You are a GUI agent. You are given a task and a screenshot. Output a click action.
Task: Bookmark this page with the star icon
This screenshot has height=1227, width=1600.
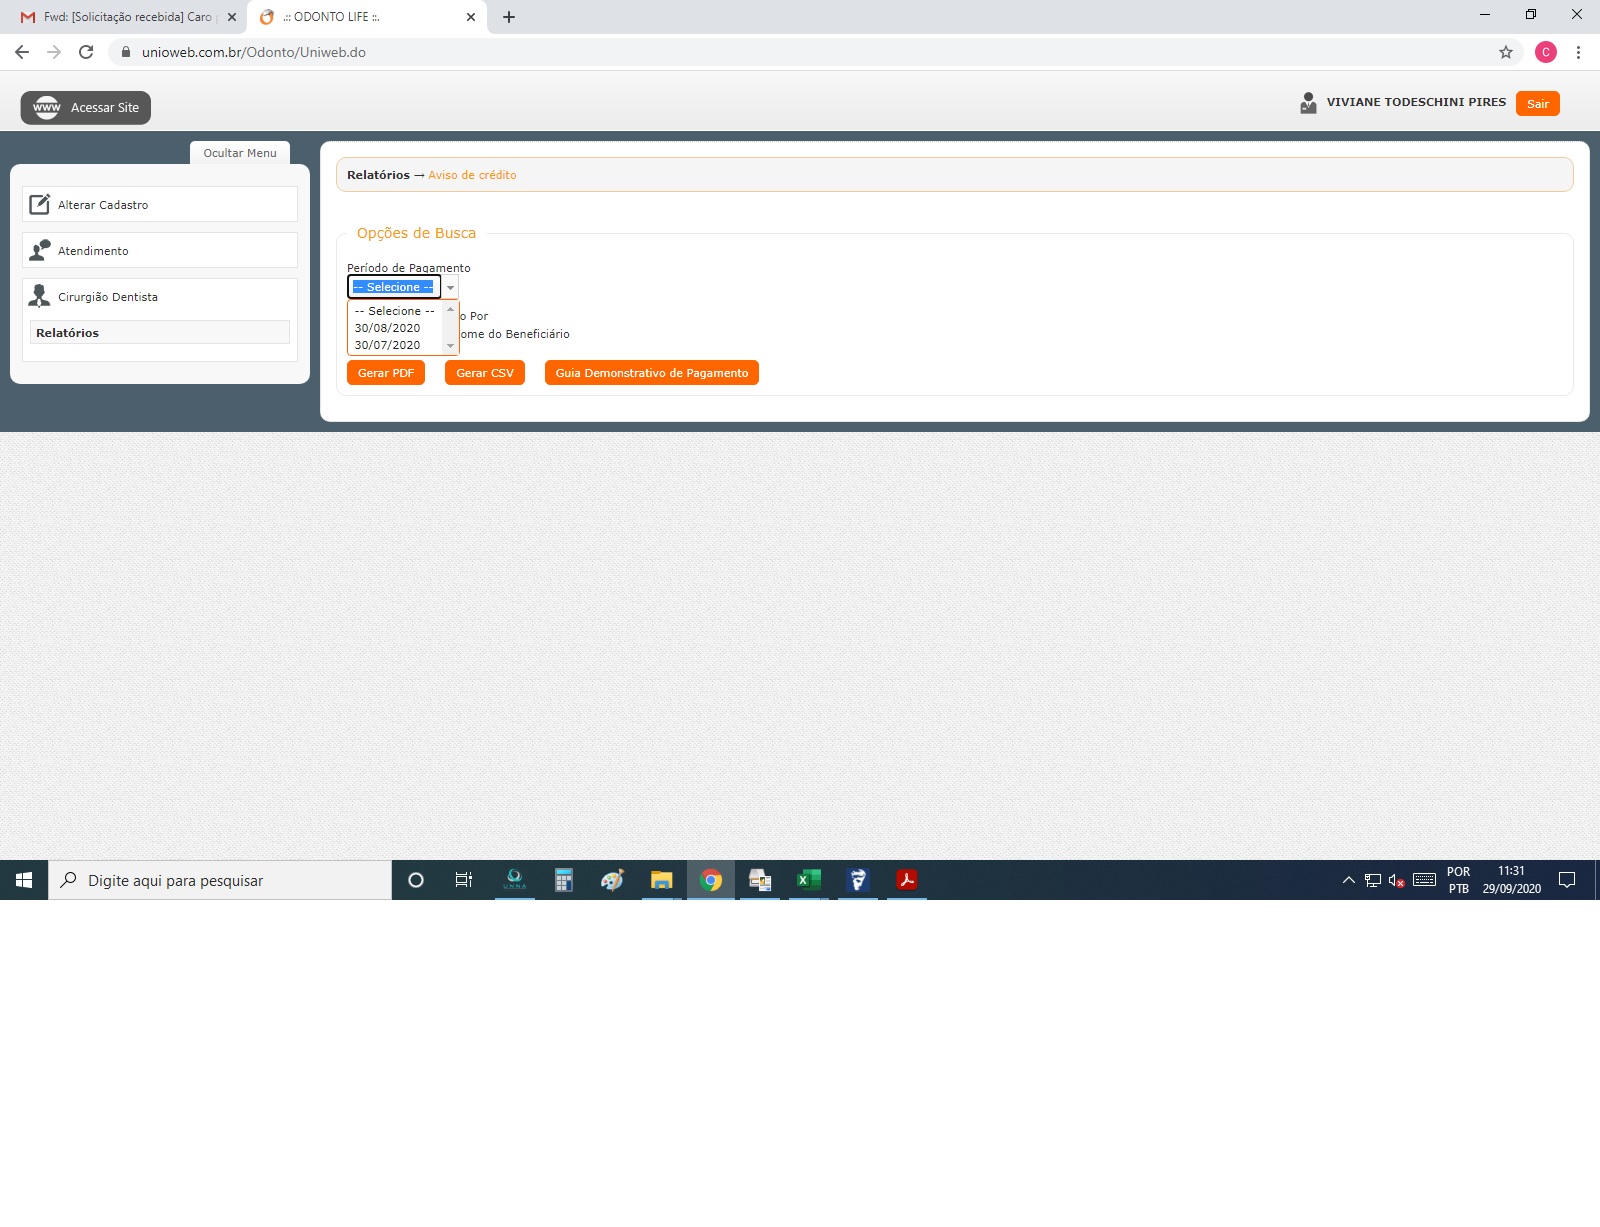tap(1505, 52)
